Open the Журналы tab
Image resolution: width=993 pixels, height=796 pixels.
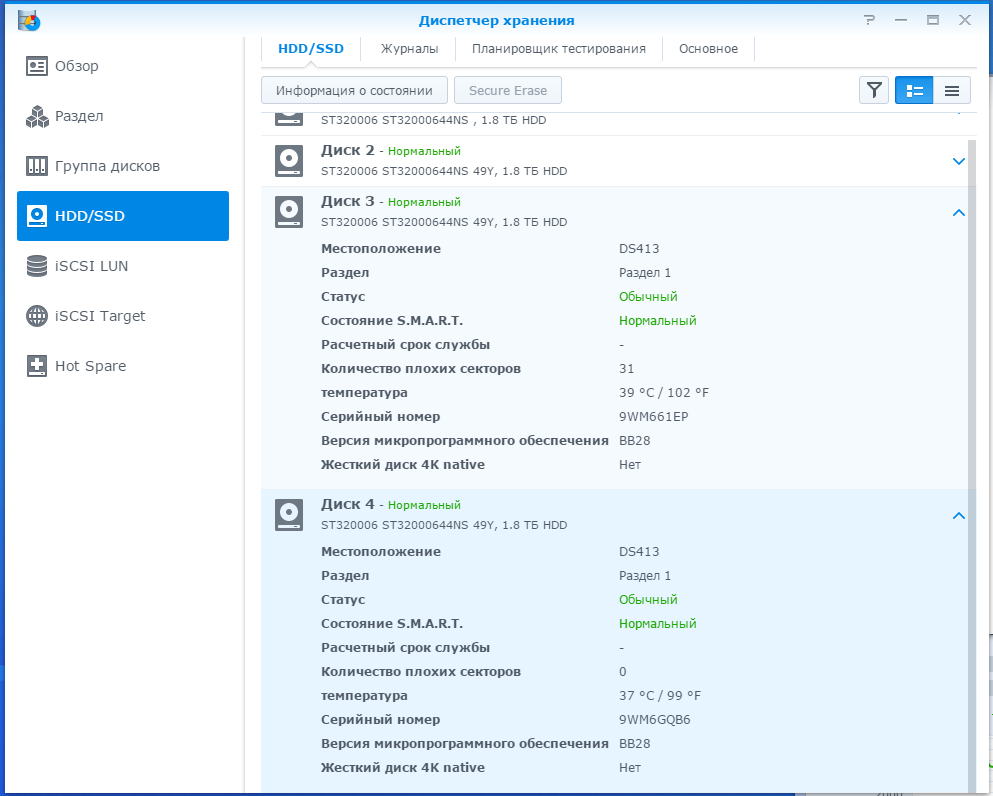coord(409,49)
